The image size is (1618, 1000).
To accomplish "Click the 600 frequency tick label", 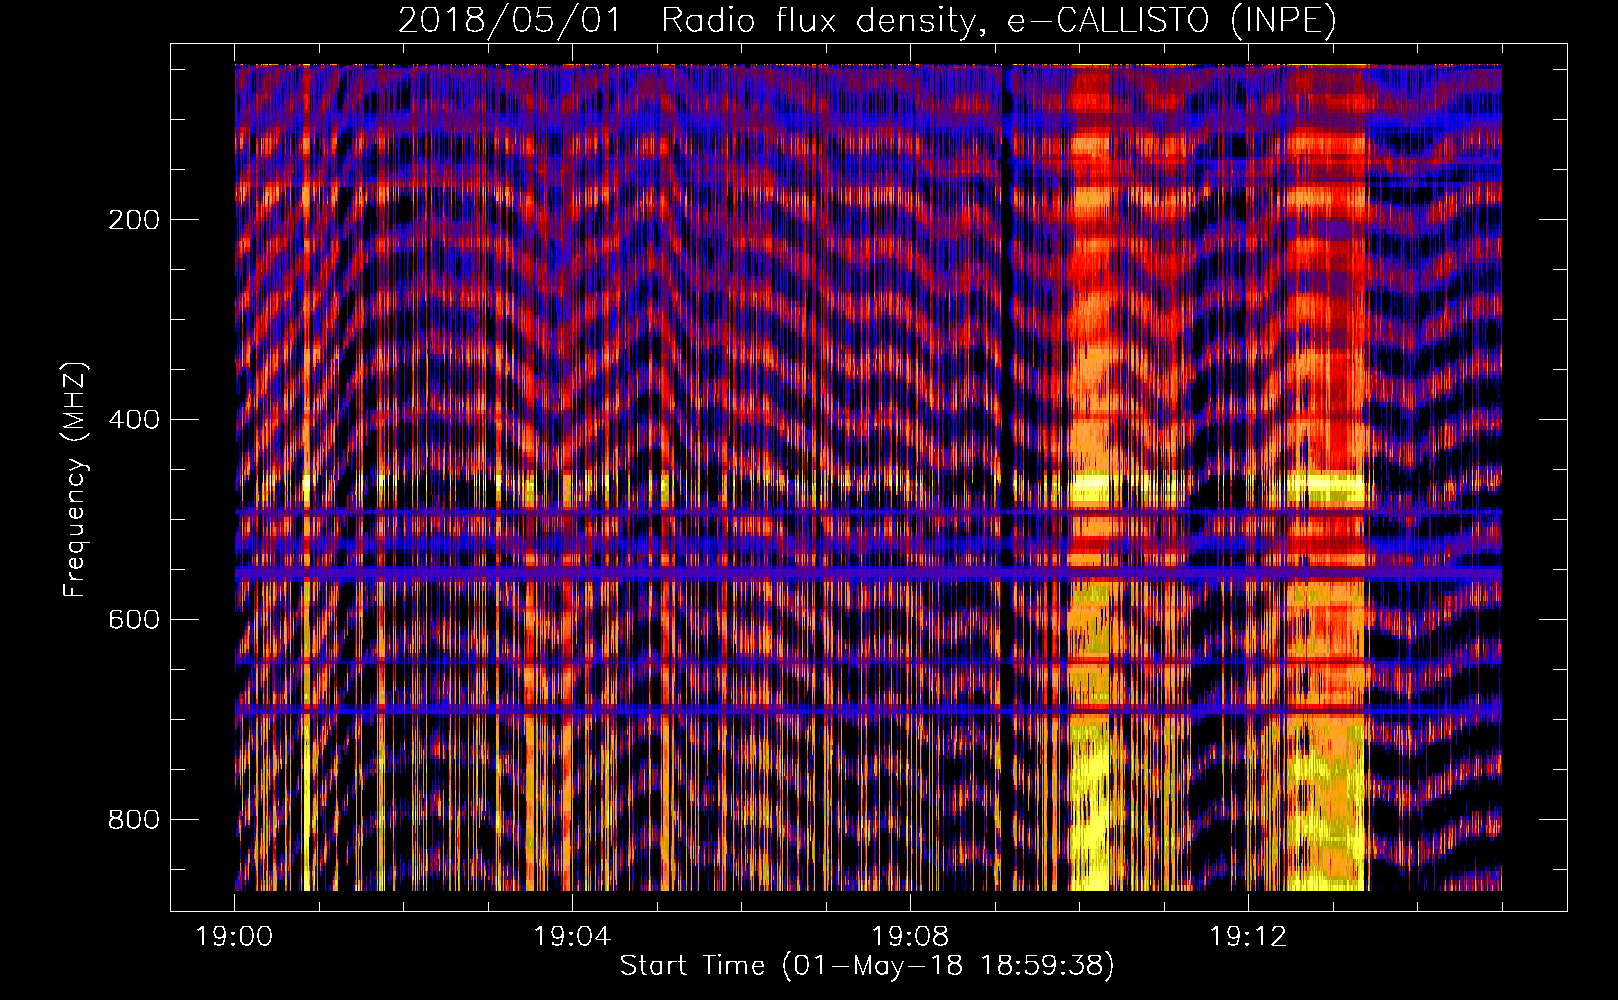I will coord(134,620).
